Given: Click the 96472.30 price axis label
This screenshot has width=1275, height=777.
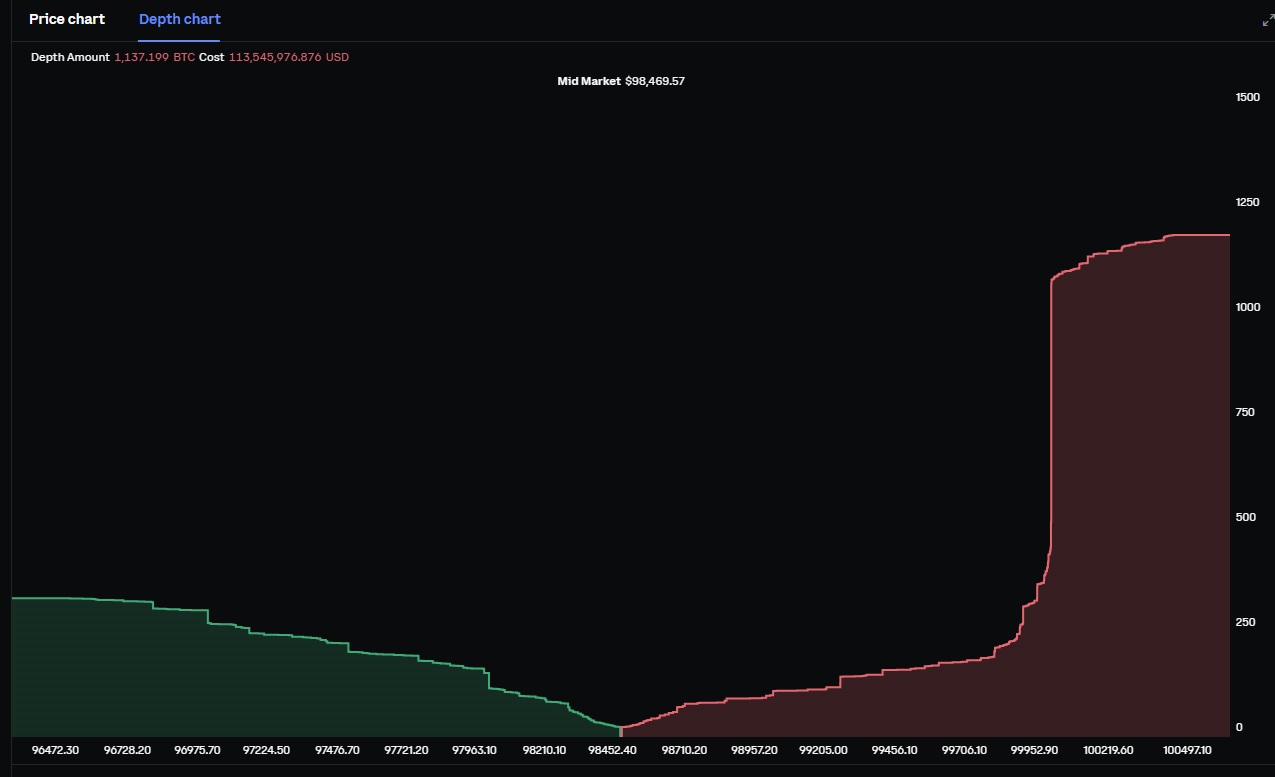Looking at the screenshot, I should click(56, 749).
